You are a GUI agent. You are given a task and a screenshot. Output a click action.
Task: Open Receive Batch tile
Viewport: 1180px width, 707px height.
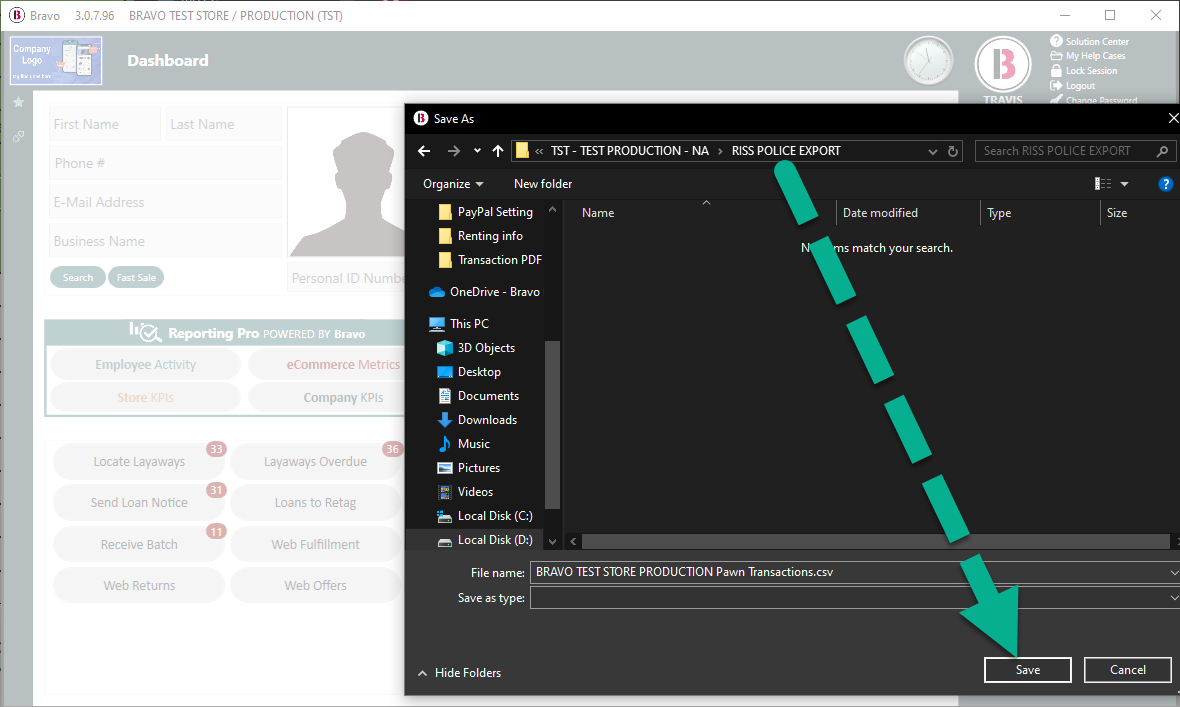(x=139, y=544)
